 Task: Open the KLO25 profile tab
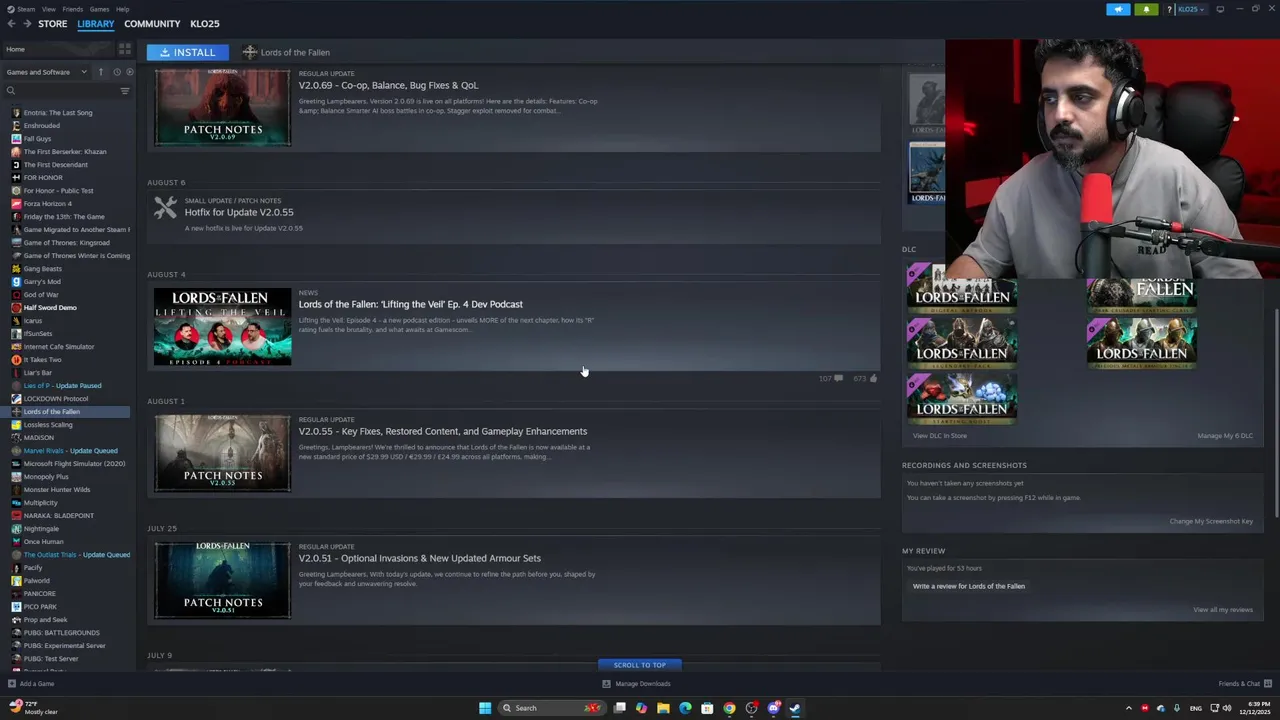click(205, 24)
